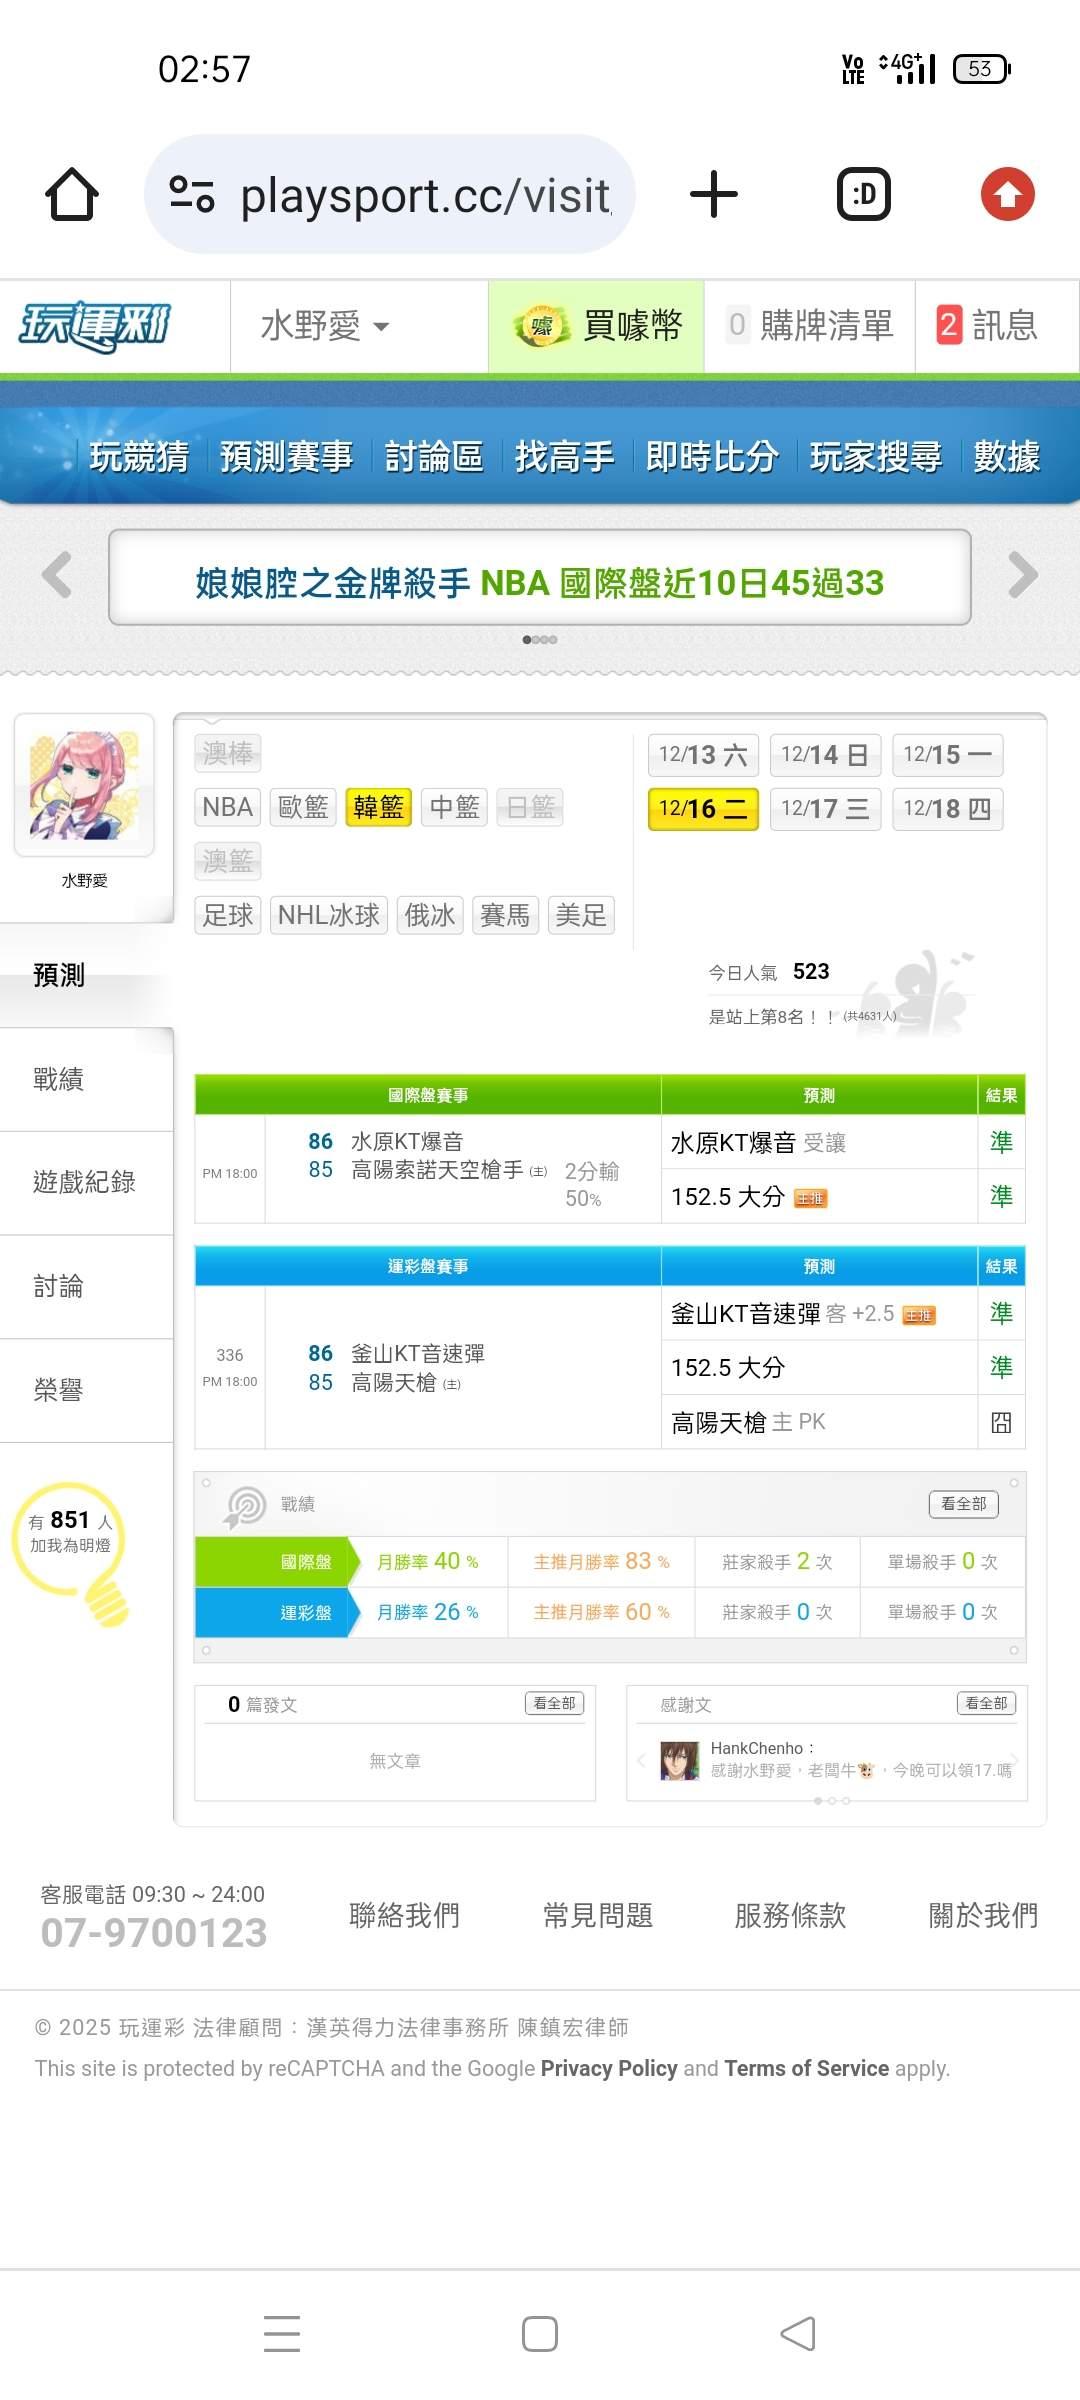Switch to the 預測 sidebar tab

[86, 975]
